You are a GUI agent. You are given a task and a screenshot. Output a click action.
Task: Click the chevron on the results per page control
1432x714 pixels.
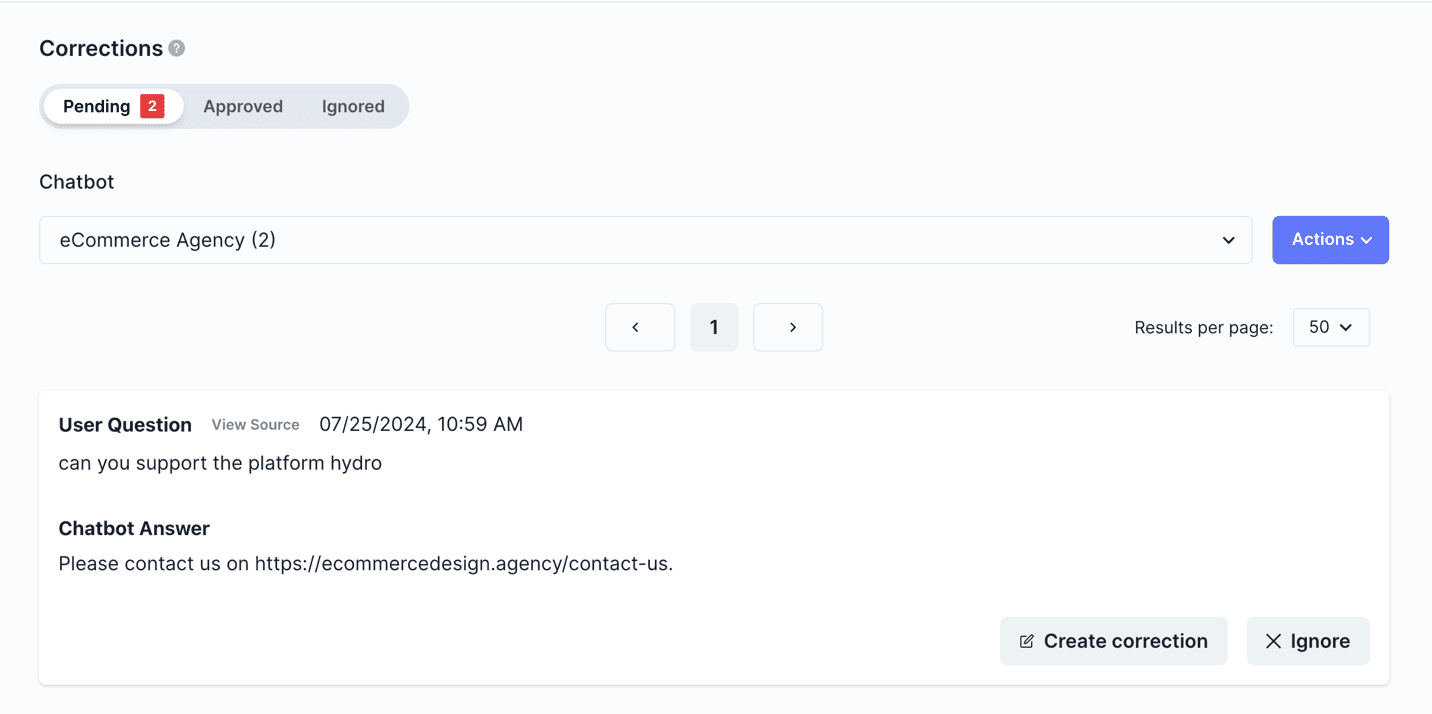pos(1344,327)
